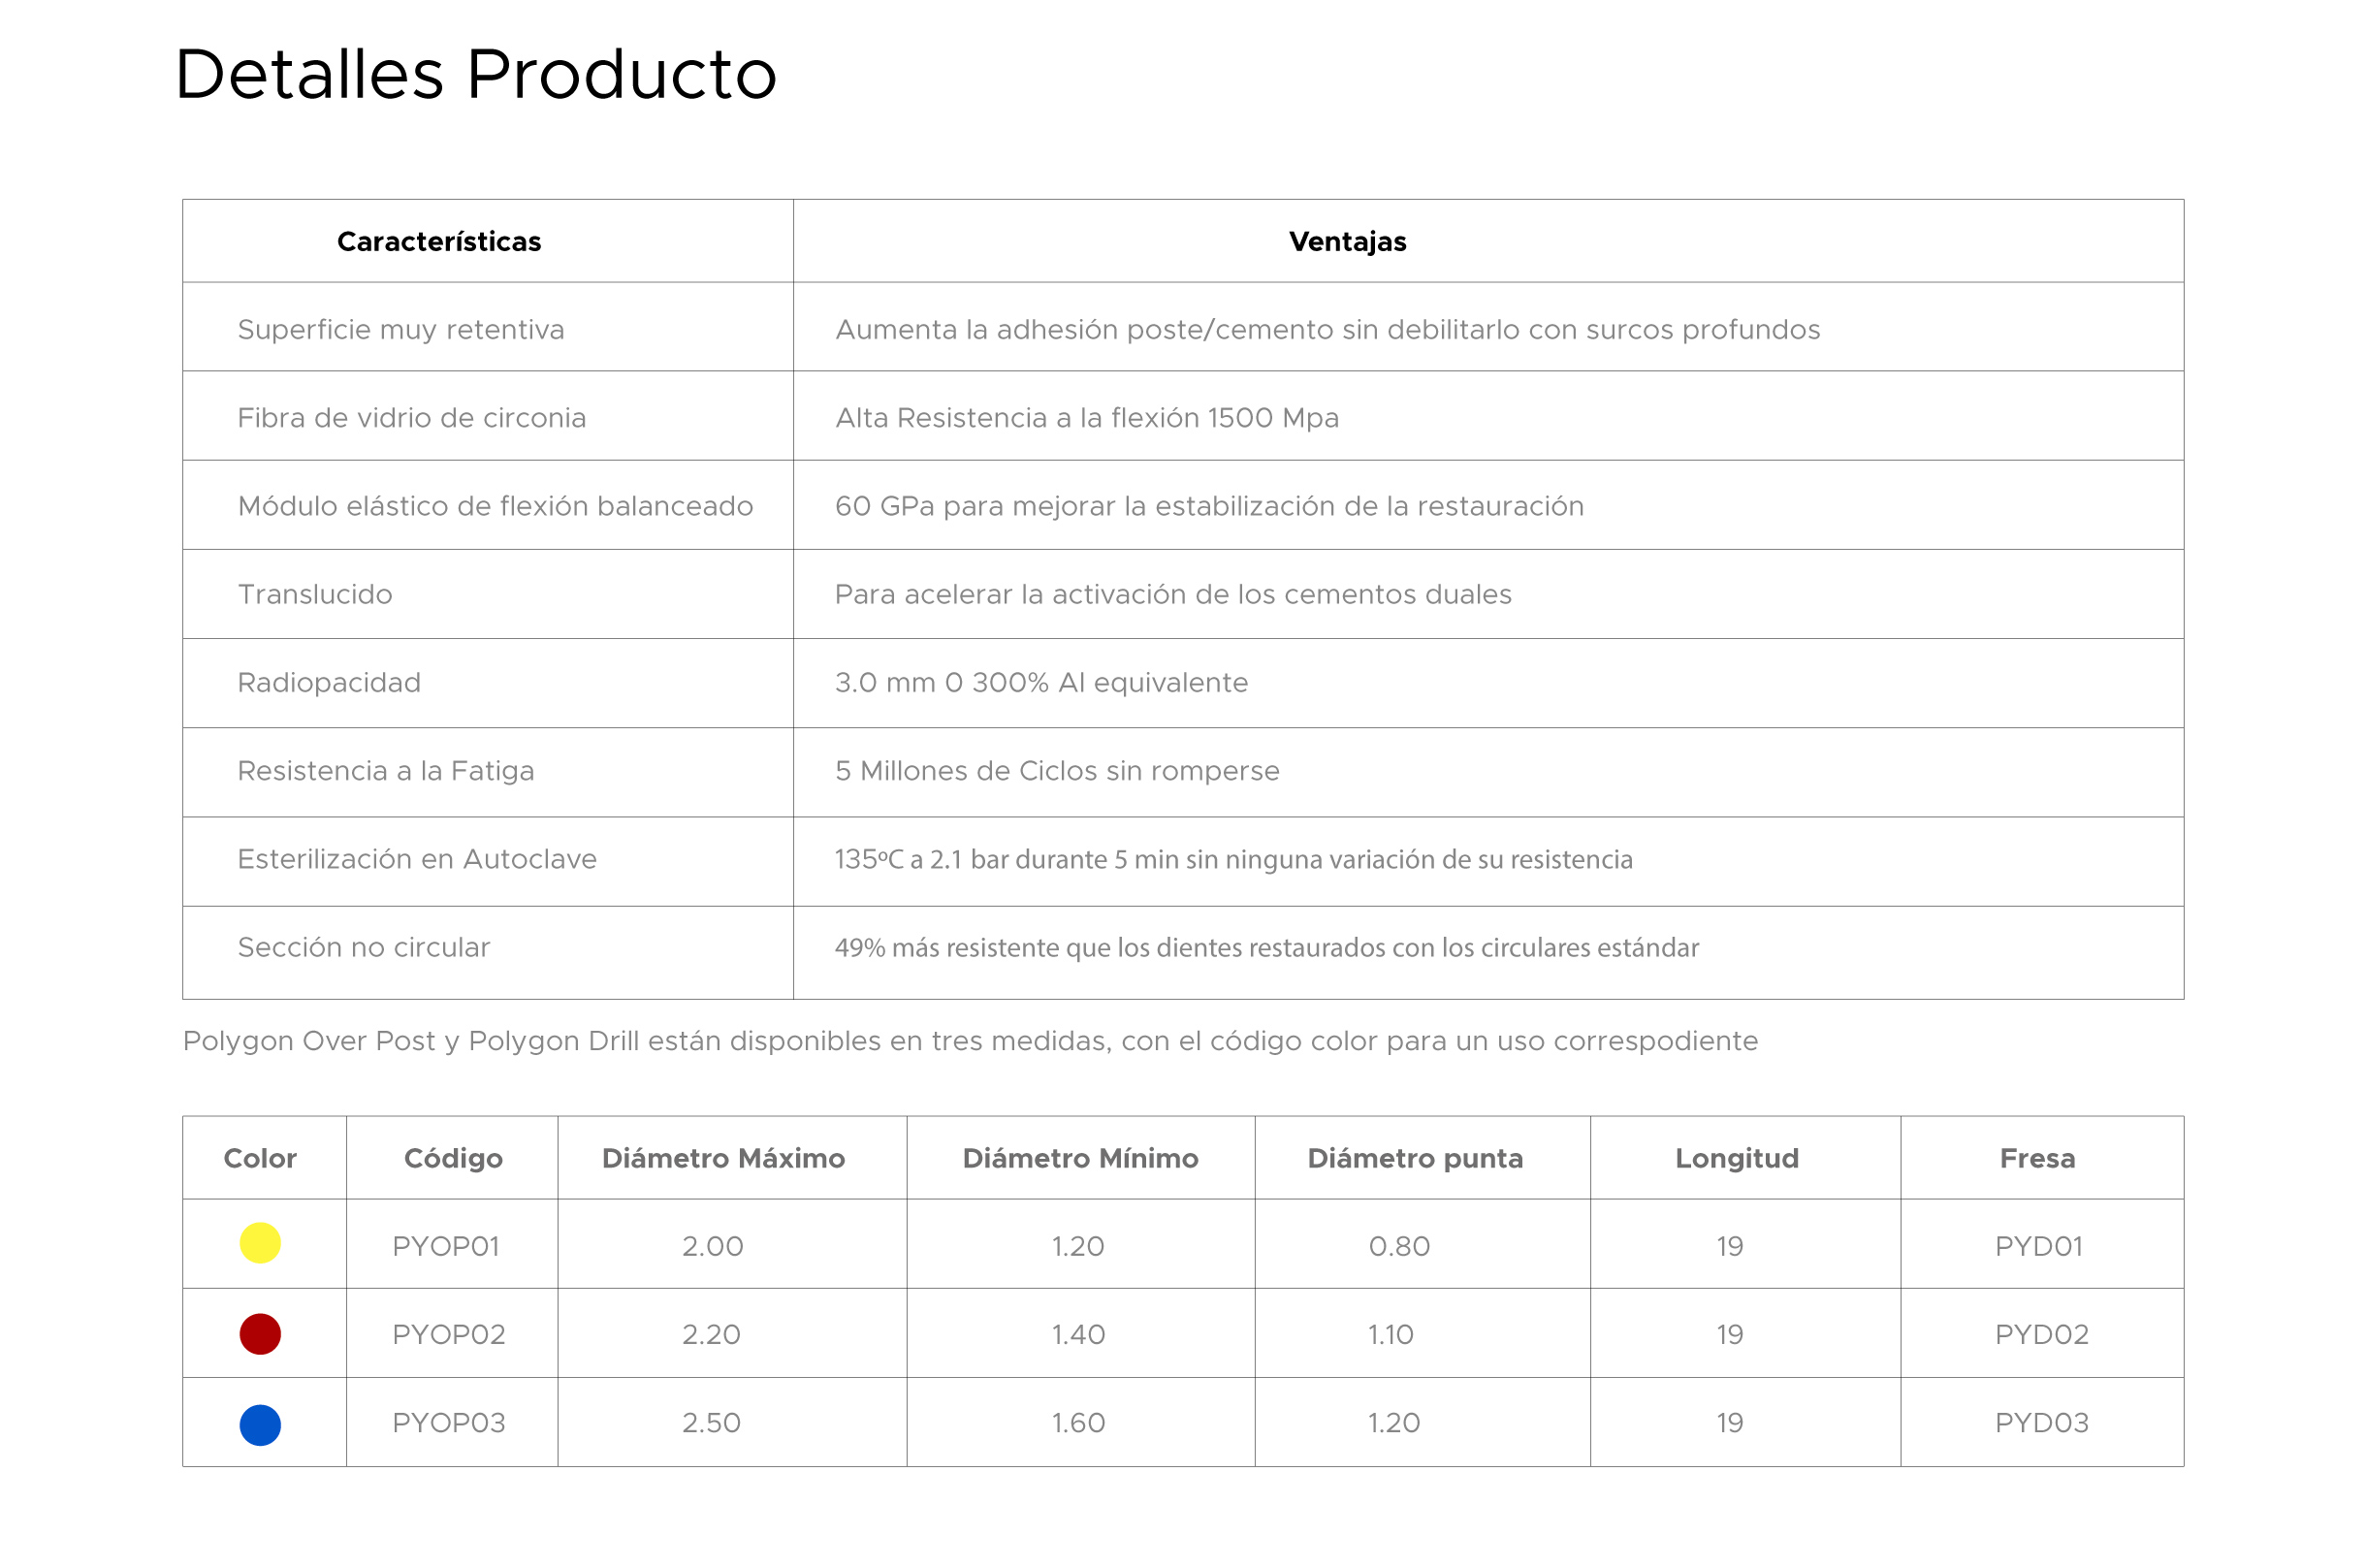This screenshot has width=2366, height=1568.
Task: Click product code PYOP02
Action: [449, 1334]
